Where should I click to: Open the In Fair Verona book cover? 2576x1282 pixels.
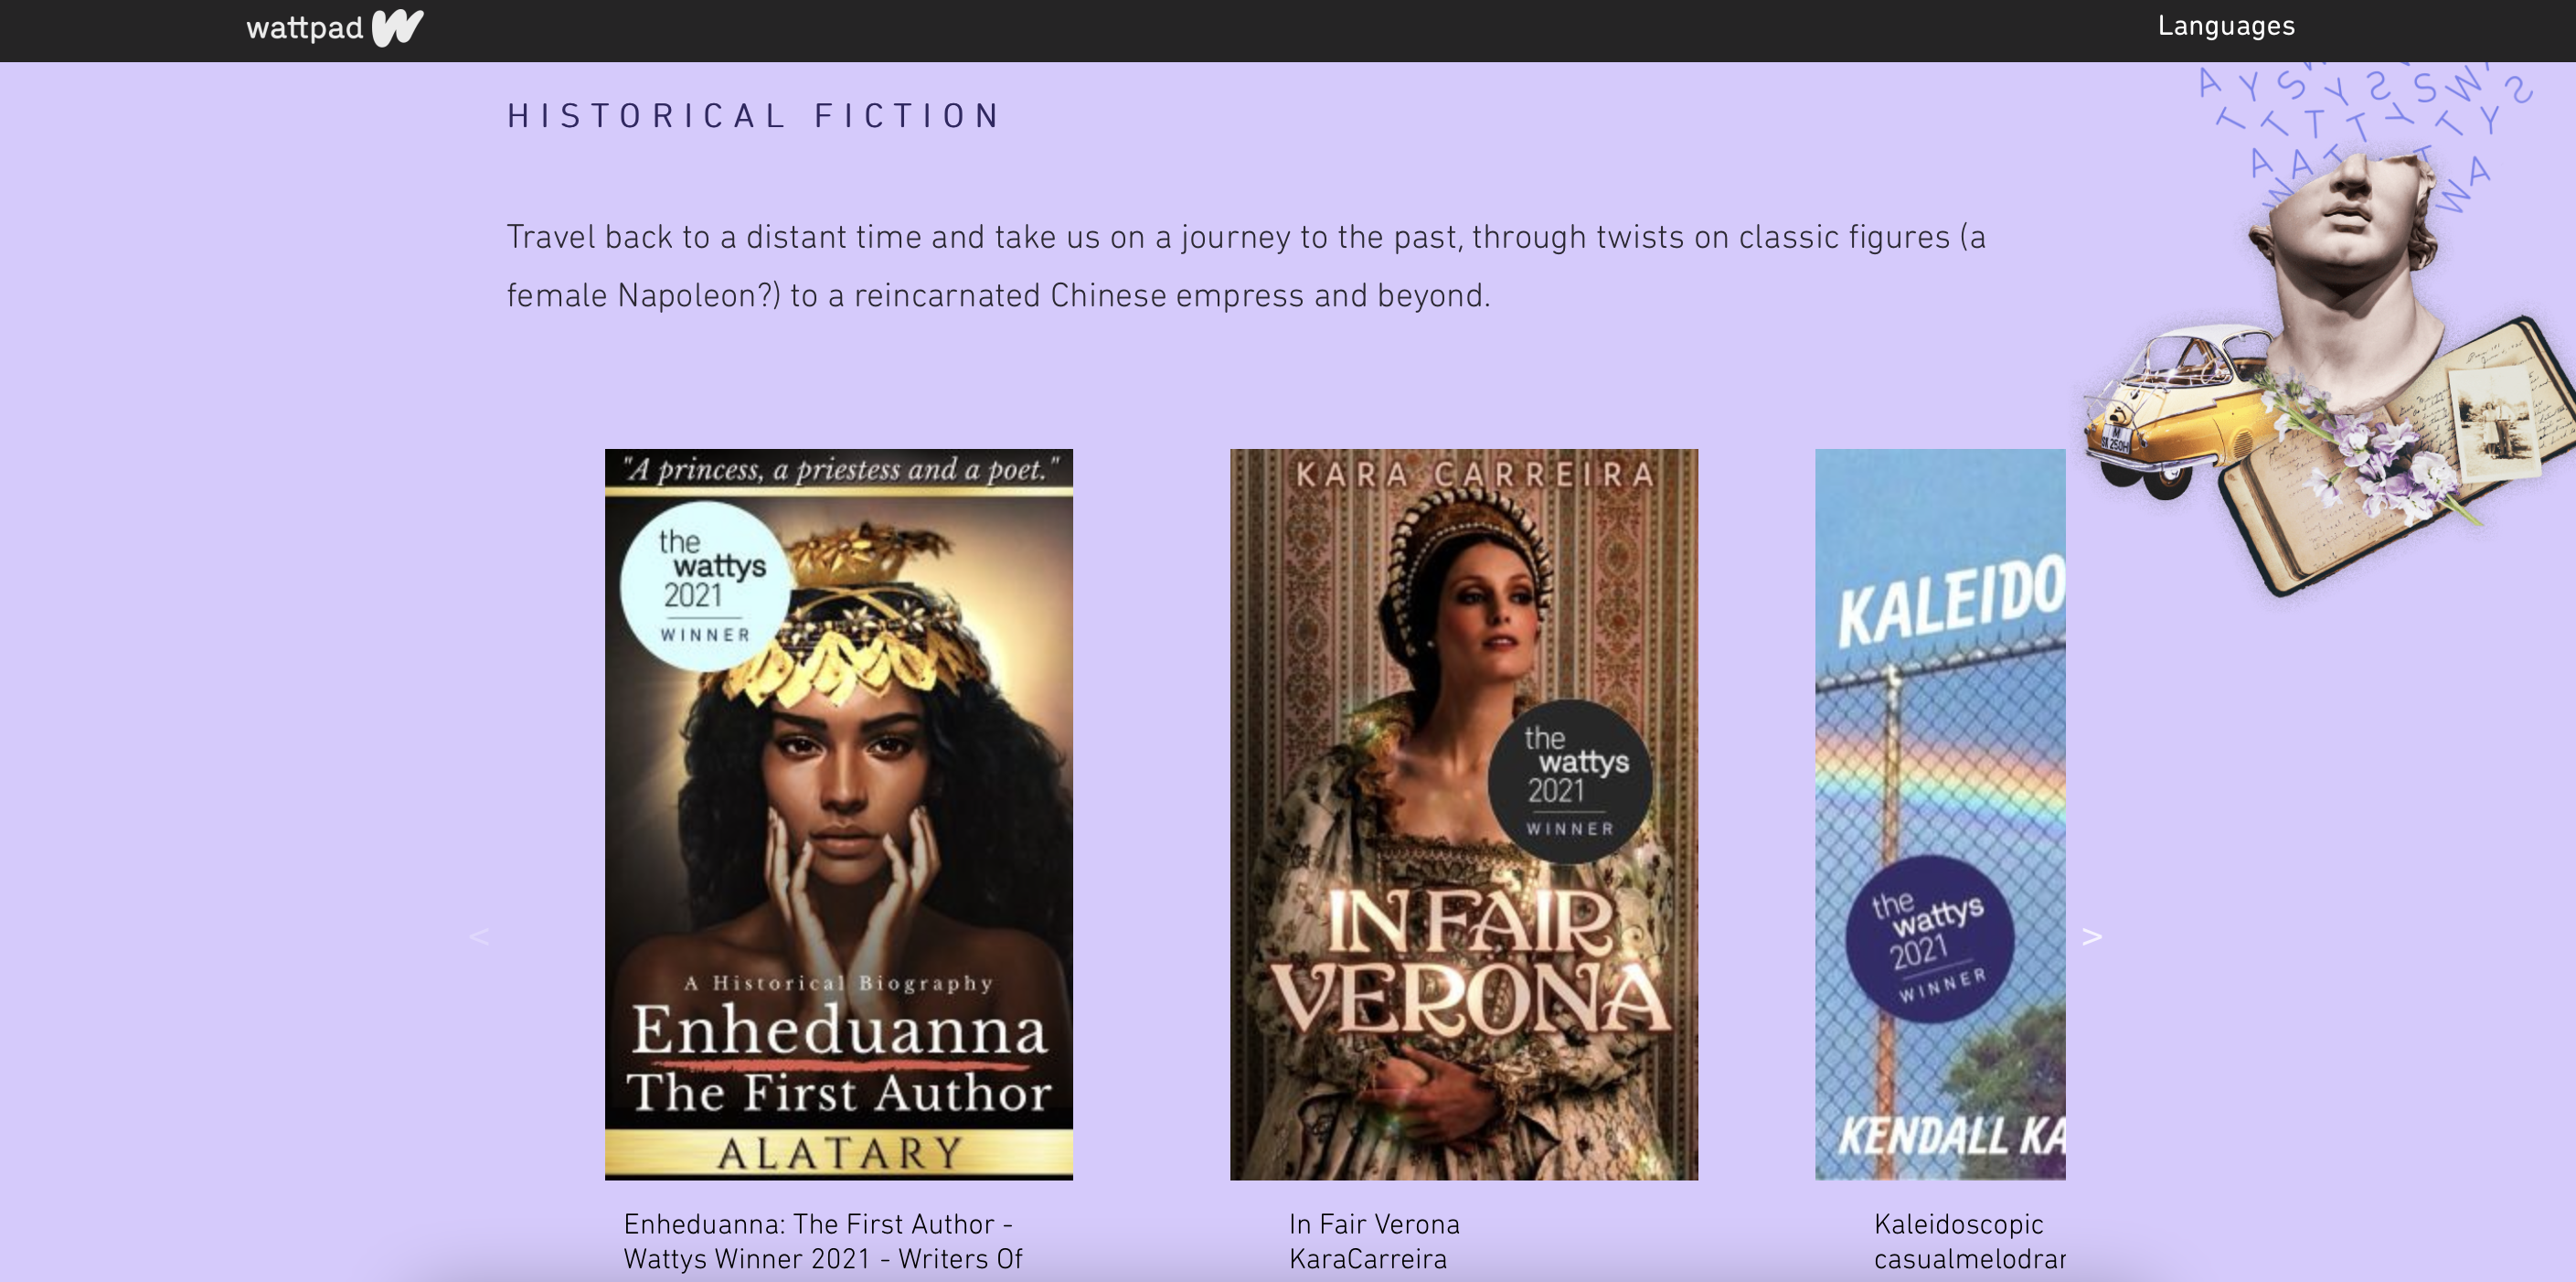click(1463, 814)
